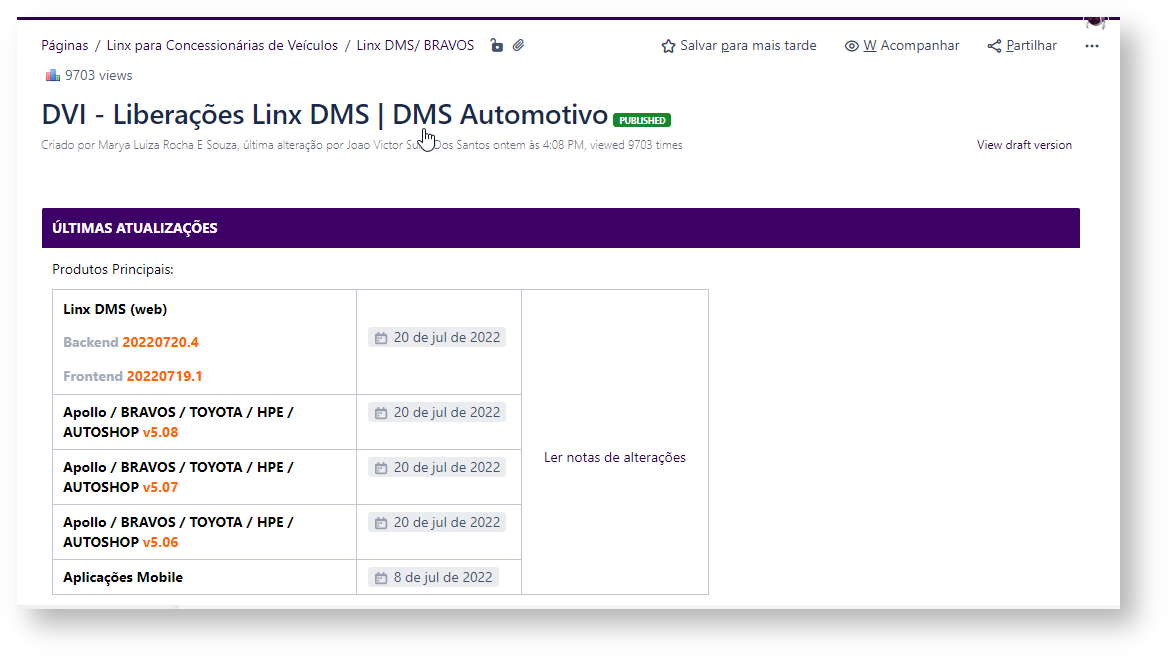The width and height of the screenshot is (1168, 657).
Task: Open Ler notas de alterações link
Action: 615,457
